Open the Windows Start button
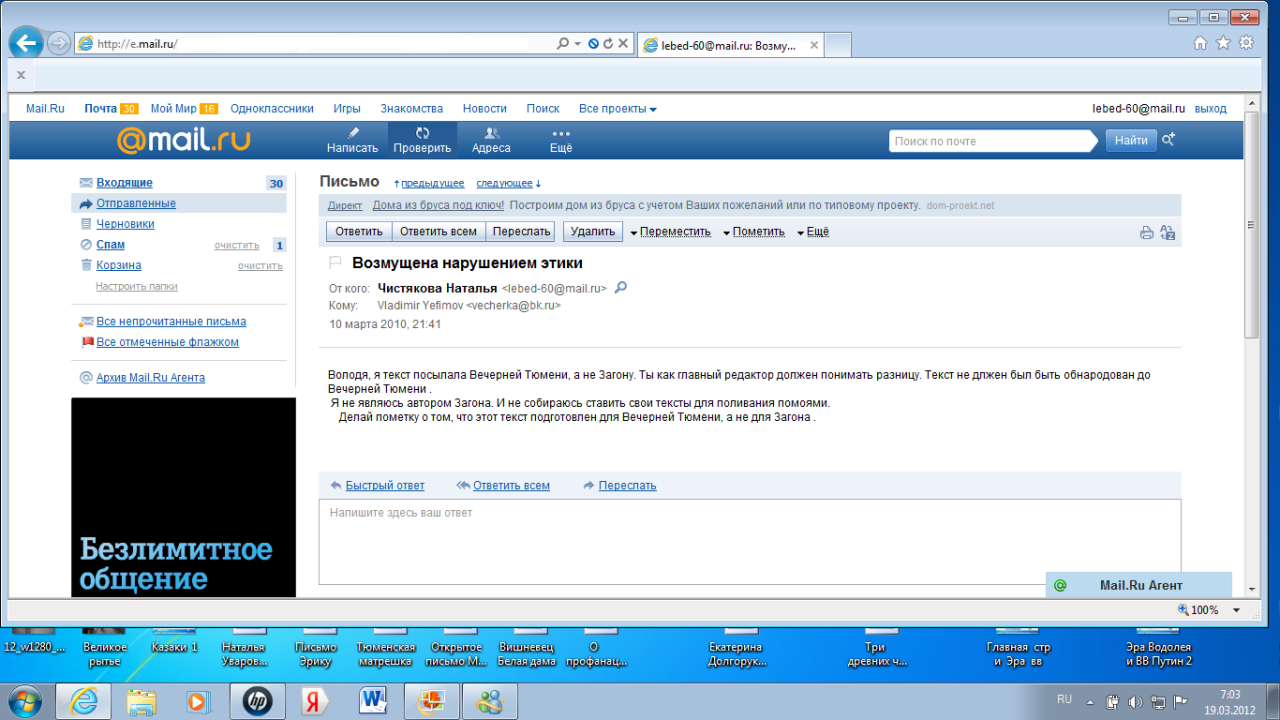 24,701
